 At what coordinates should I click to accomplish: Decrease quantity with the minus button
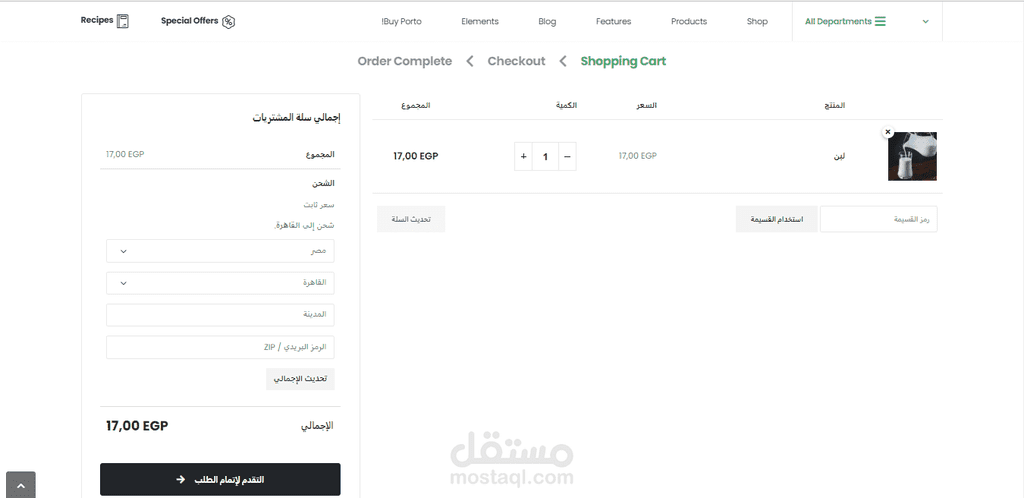567,157
